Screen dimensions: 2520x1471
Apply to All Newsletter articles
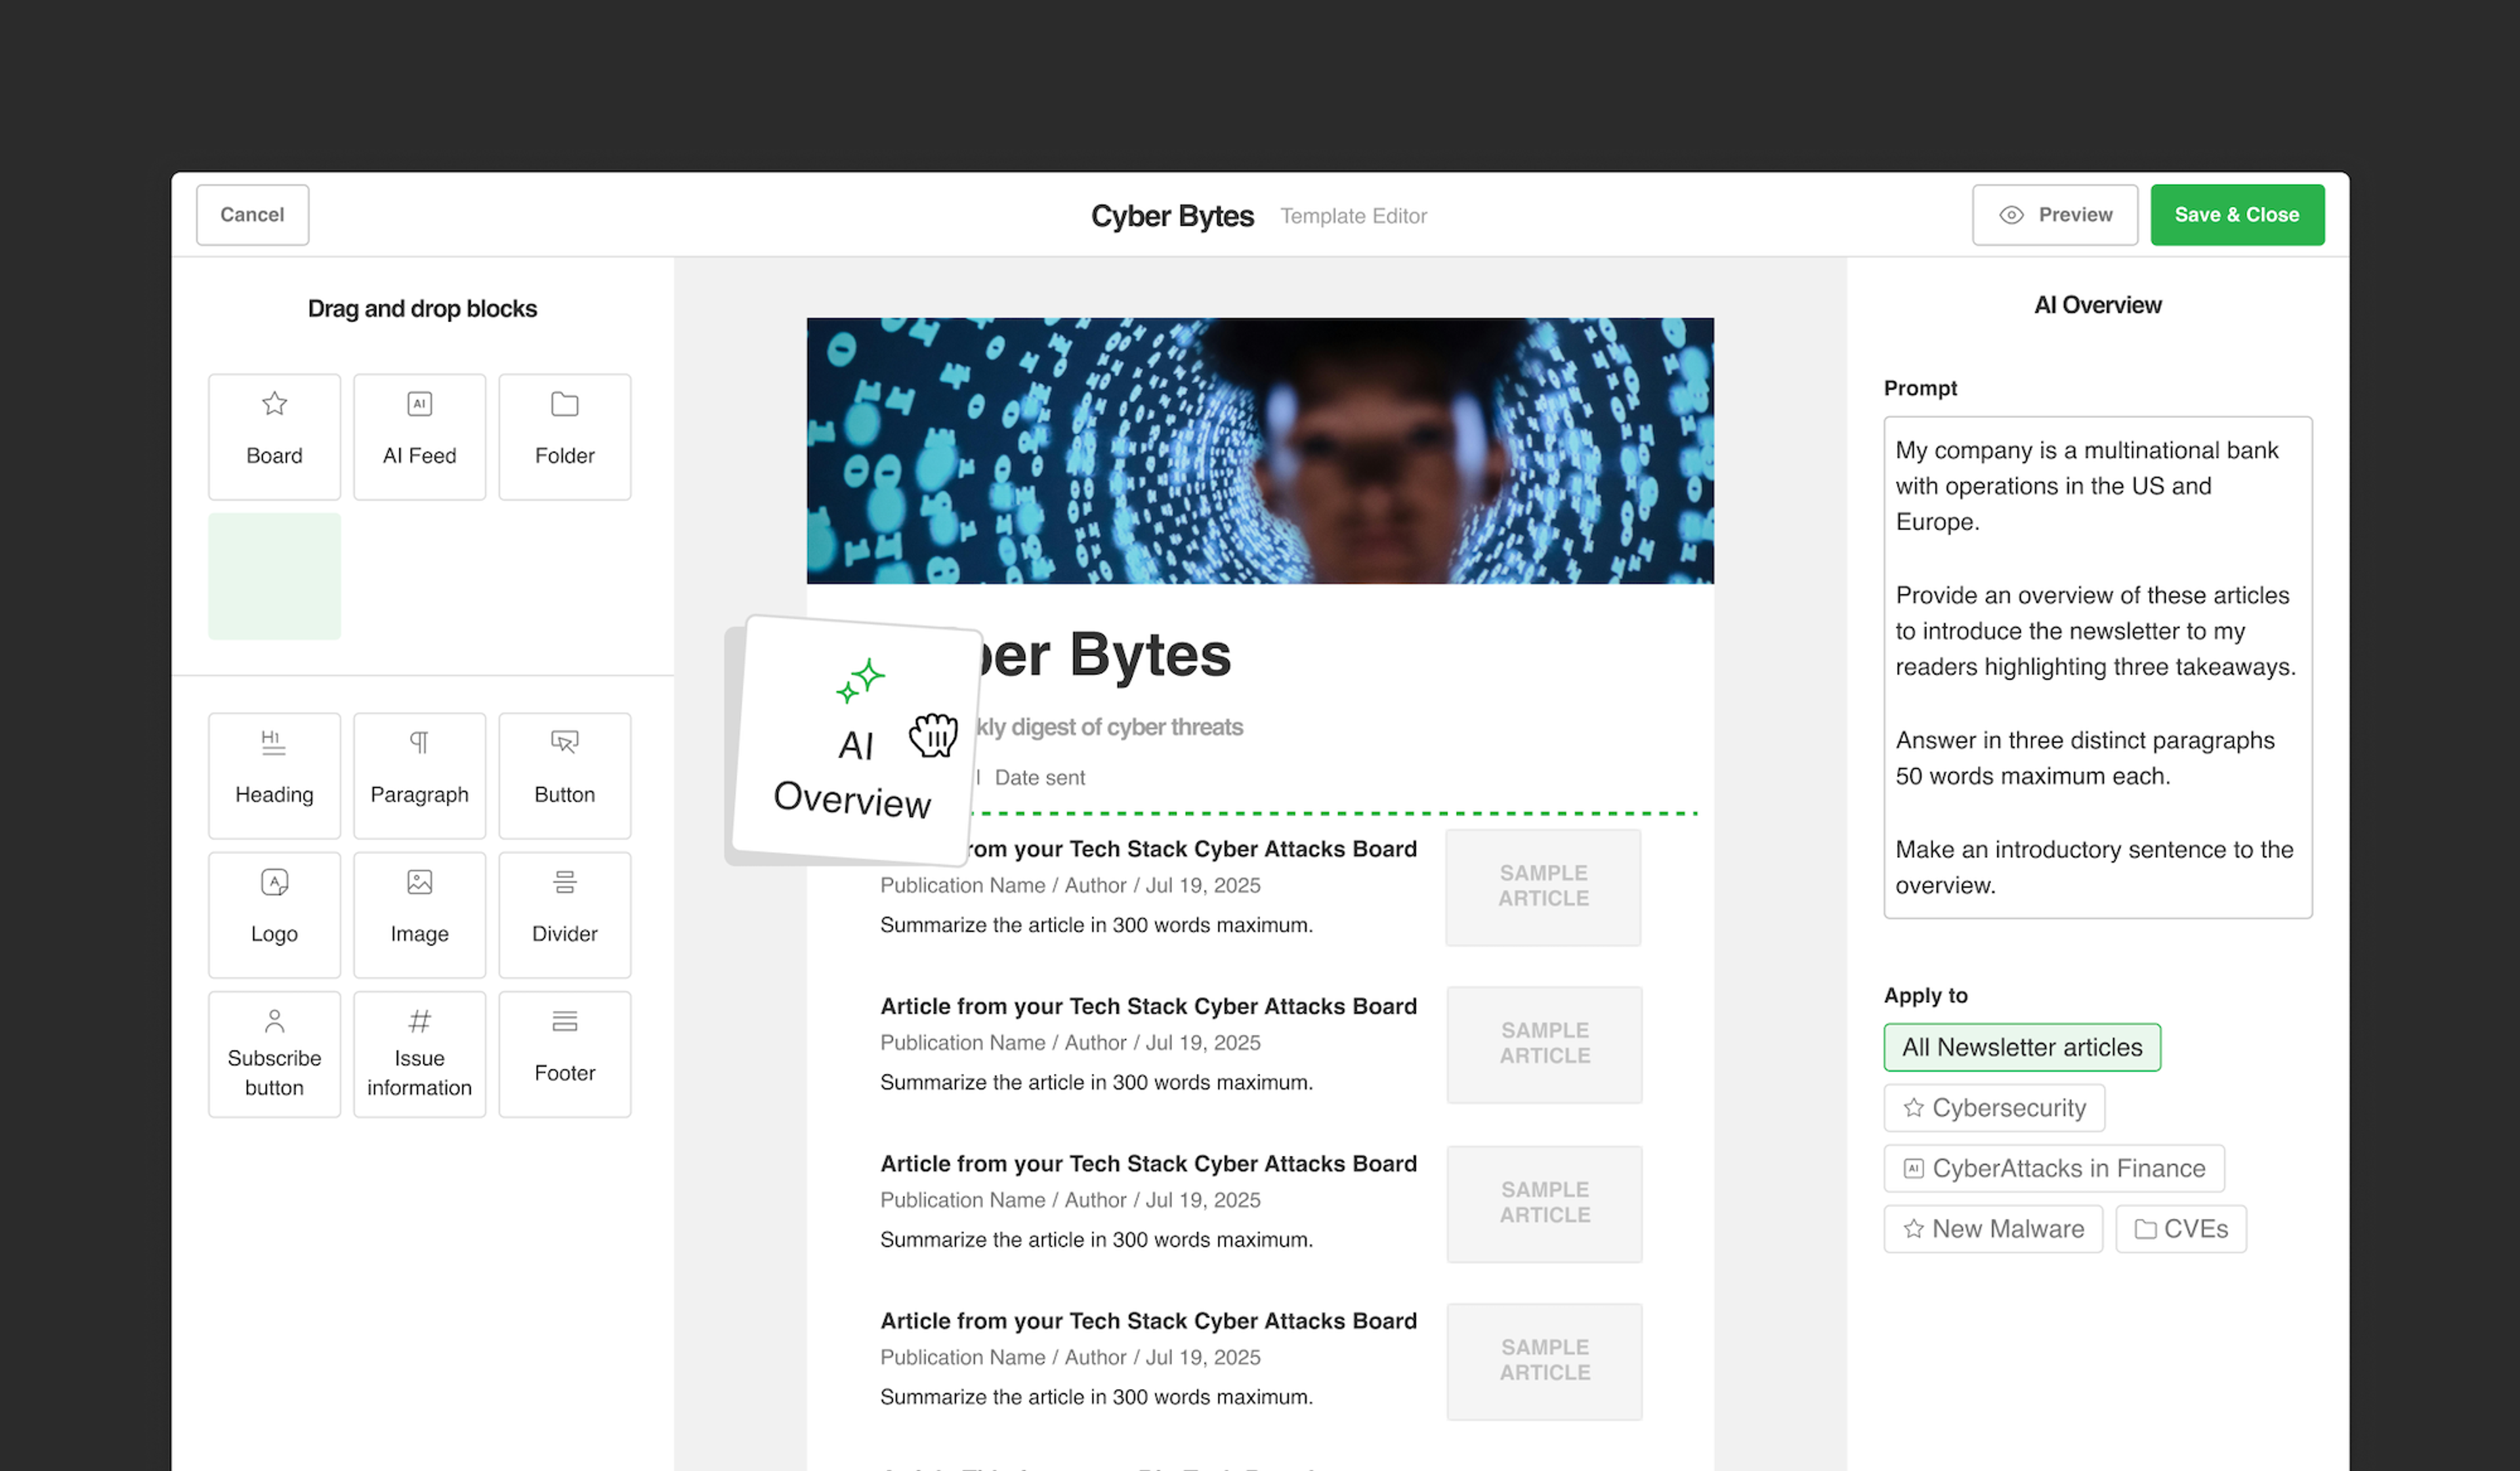(x=2022, y=1047)
